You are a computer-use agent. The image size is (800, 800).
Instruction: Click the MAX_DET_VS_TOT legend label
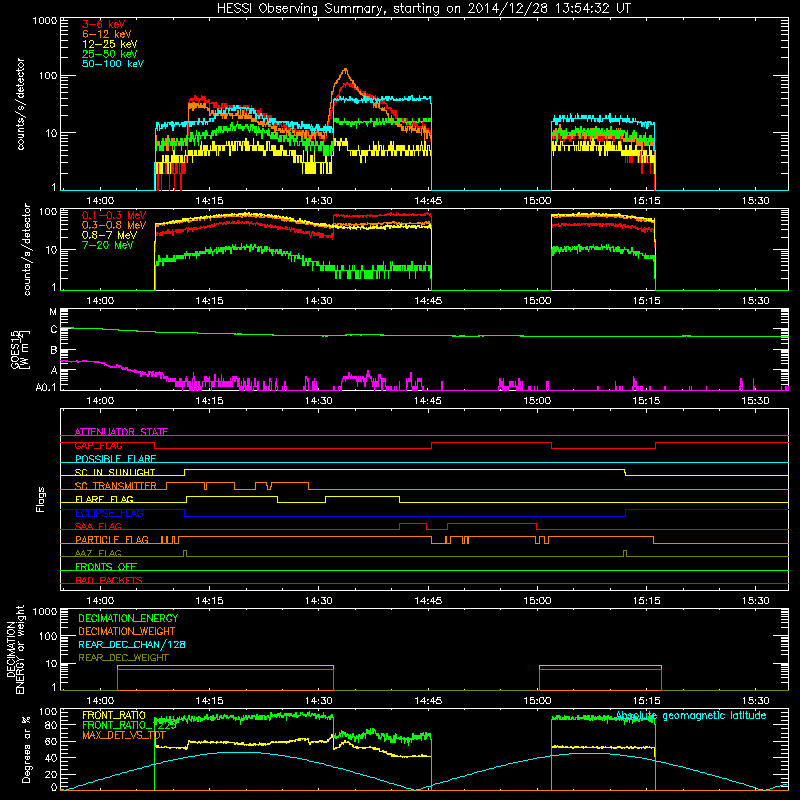(x=124, y=735)
